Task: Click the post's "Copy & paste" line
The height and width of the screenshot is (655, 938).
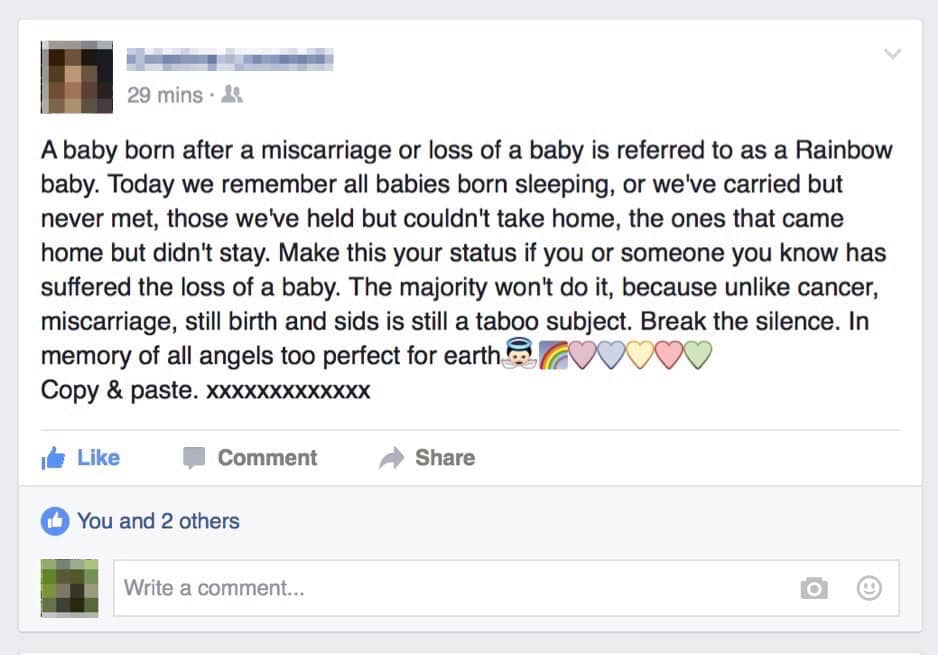Action: (205, 389)
